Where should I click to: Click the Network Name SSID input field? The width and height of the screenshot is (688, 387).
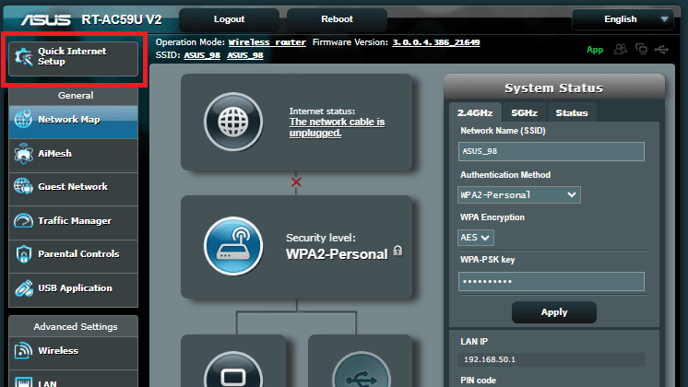[x=551, y=151]
